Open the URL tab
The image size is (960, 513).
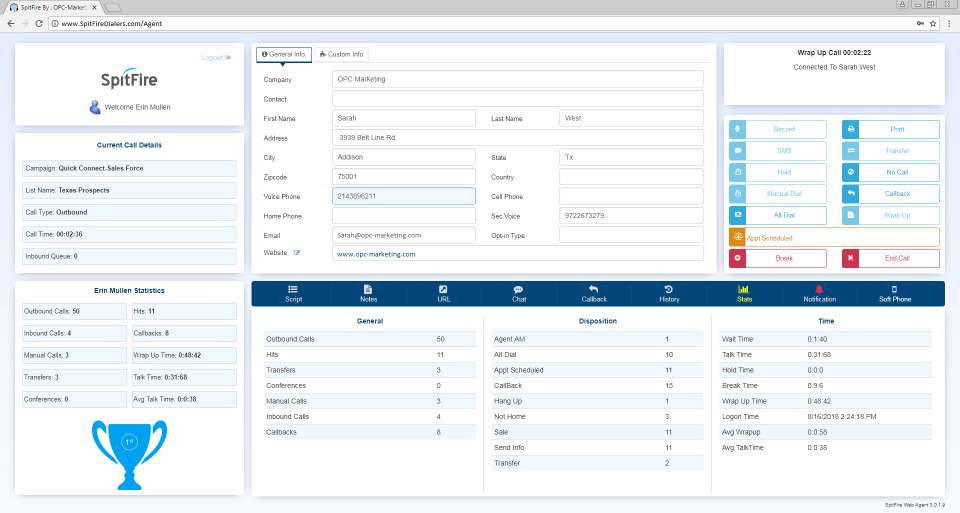tap(443, 294)
